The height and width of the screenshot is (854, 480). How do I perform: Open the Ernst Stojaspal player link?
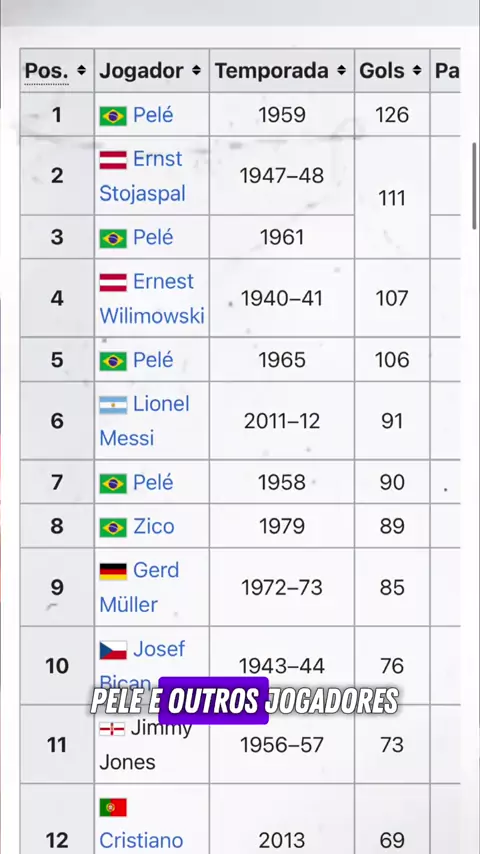(143, 176)
